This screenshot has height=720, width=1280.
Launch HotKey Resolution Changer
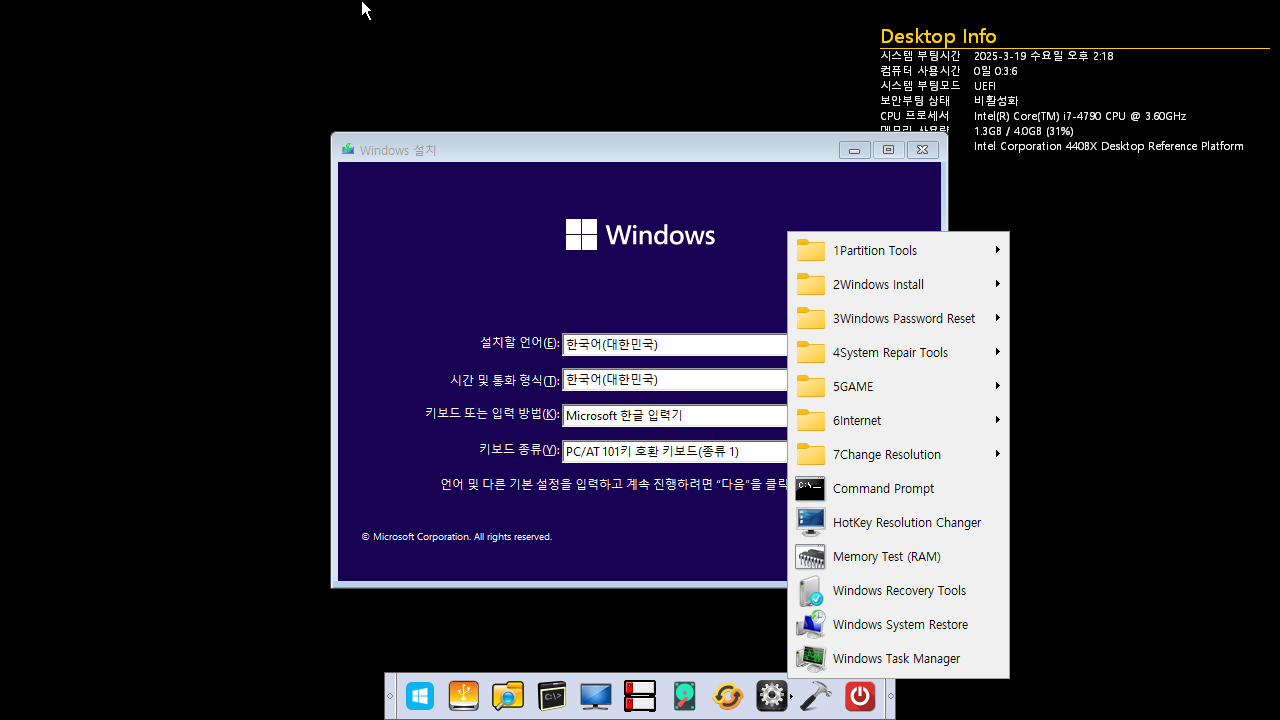[x=898, y=522]
